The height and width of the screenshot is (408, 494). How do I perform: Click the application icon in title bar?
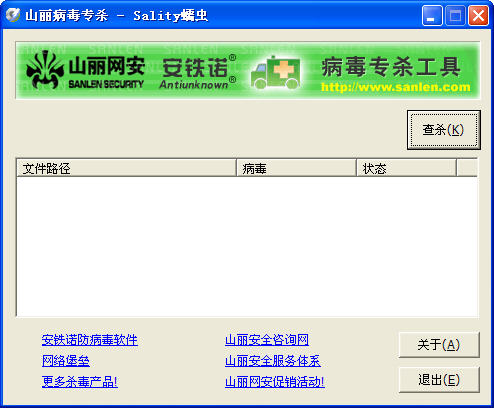point(13,15)
